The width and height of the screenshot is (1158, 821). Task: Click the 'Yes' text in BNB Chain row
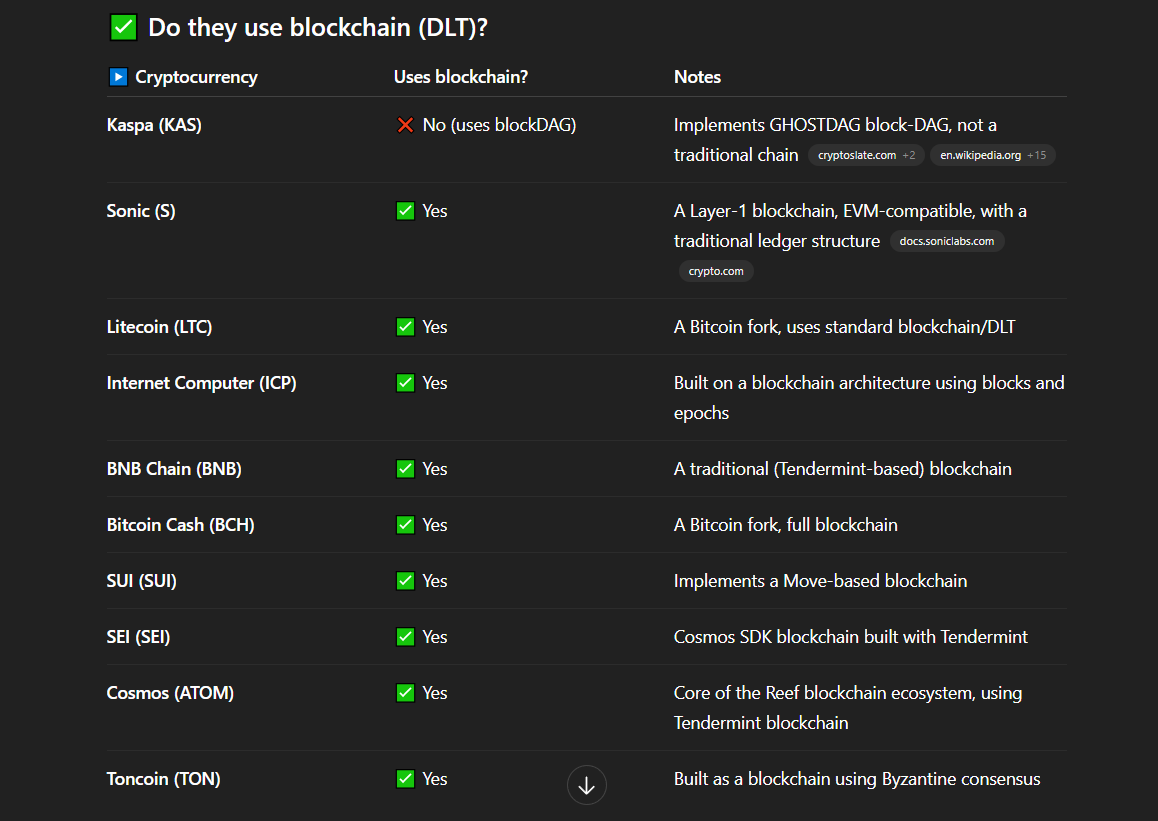coord(435,469)
